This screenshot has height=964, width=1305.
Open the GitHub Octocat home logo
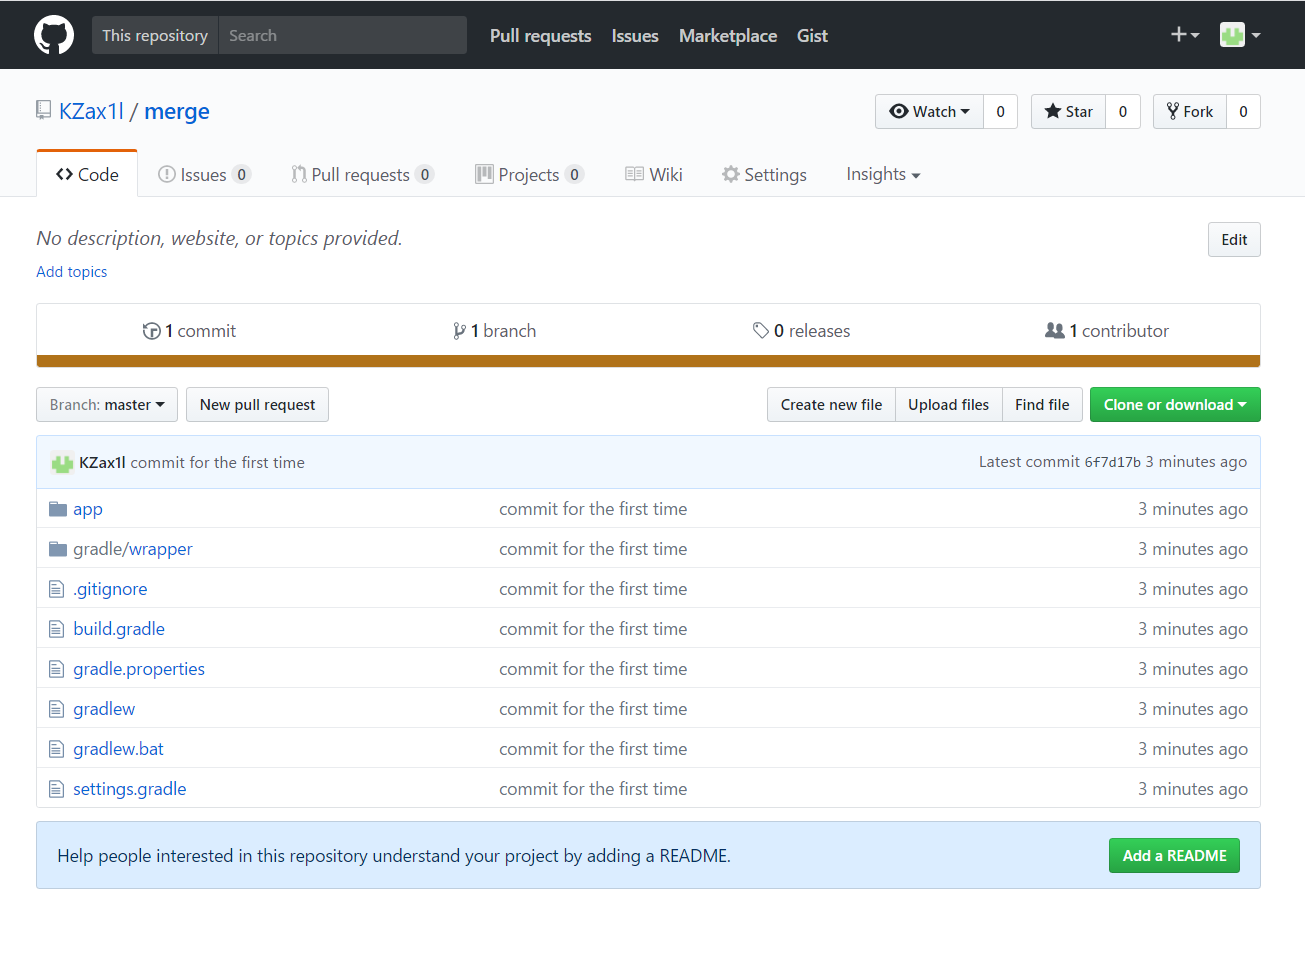[54, 35]
